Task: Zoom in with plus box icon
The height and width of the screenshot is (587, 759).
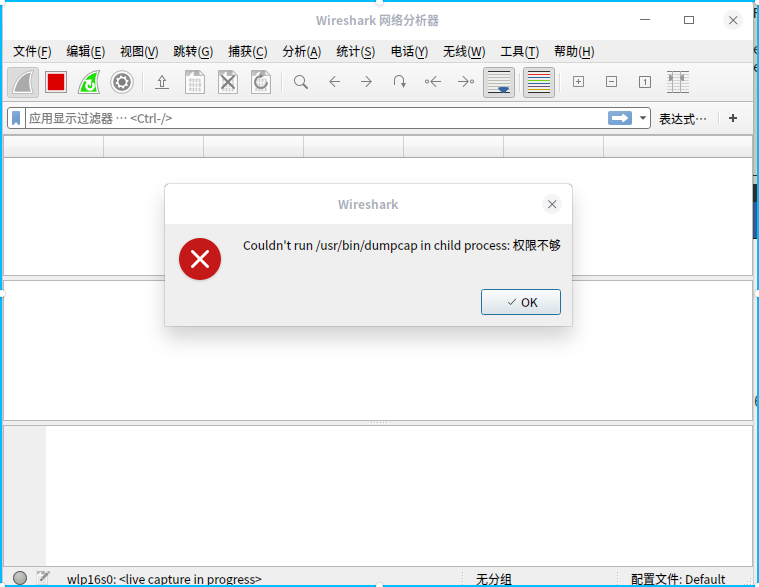Action: [578, 82]
